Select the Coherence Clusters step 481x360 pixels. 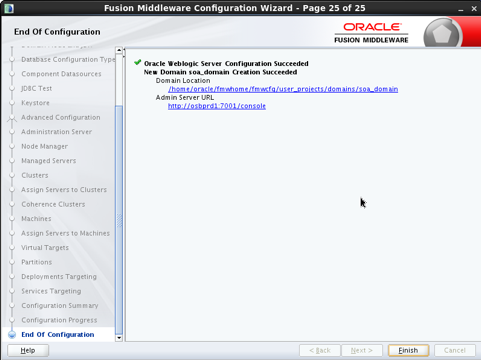(x=53, y=204)
